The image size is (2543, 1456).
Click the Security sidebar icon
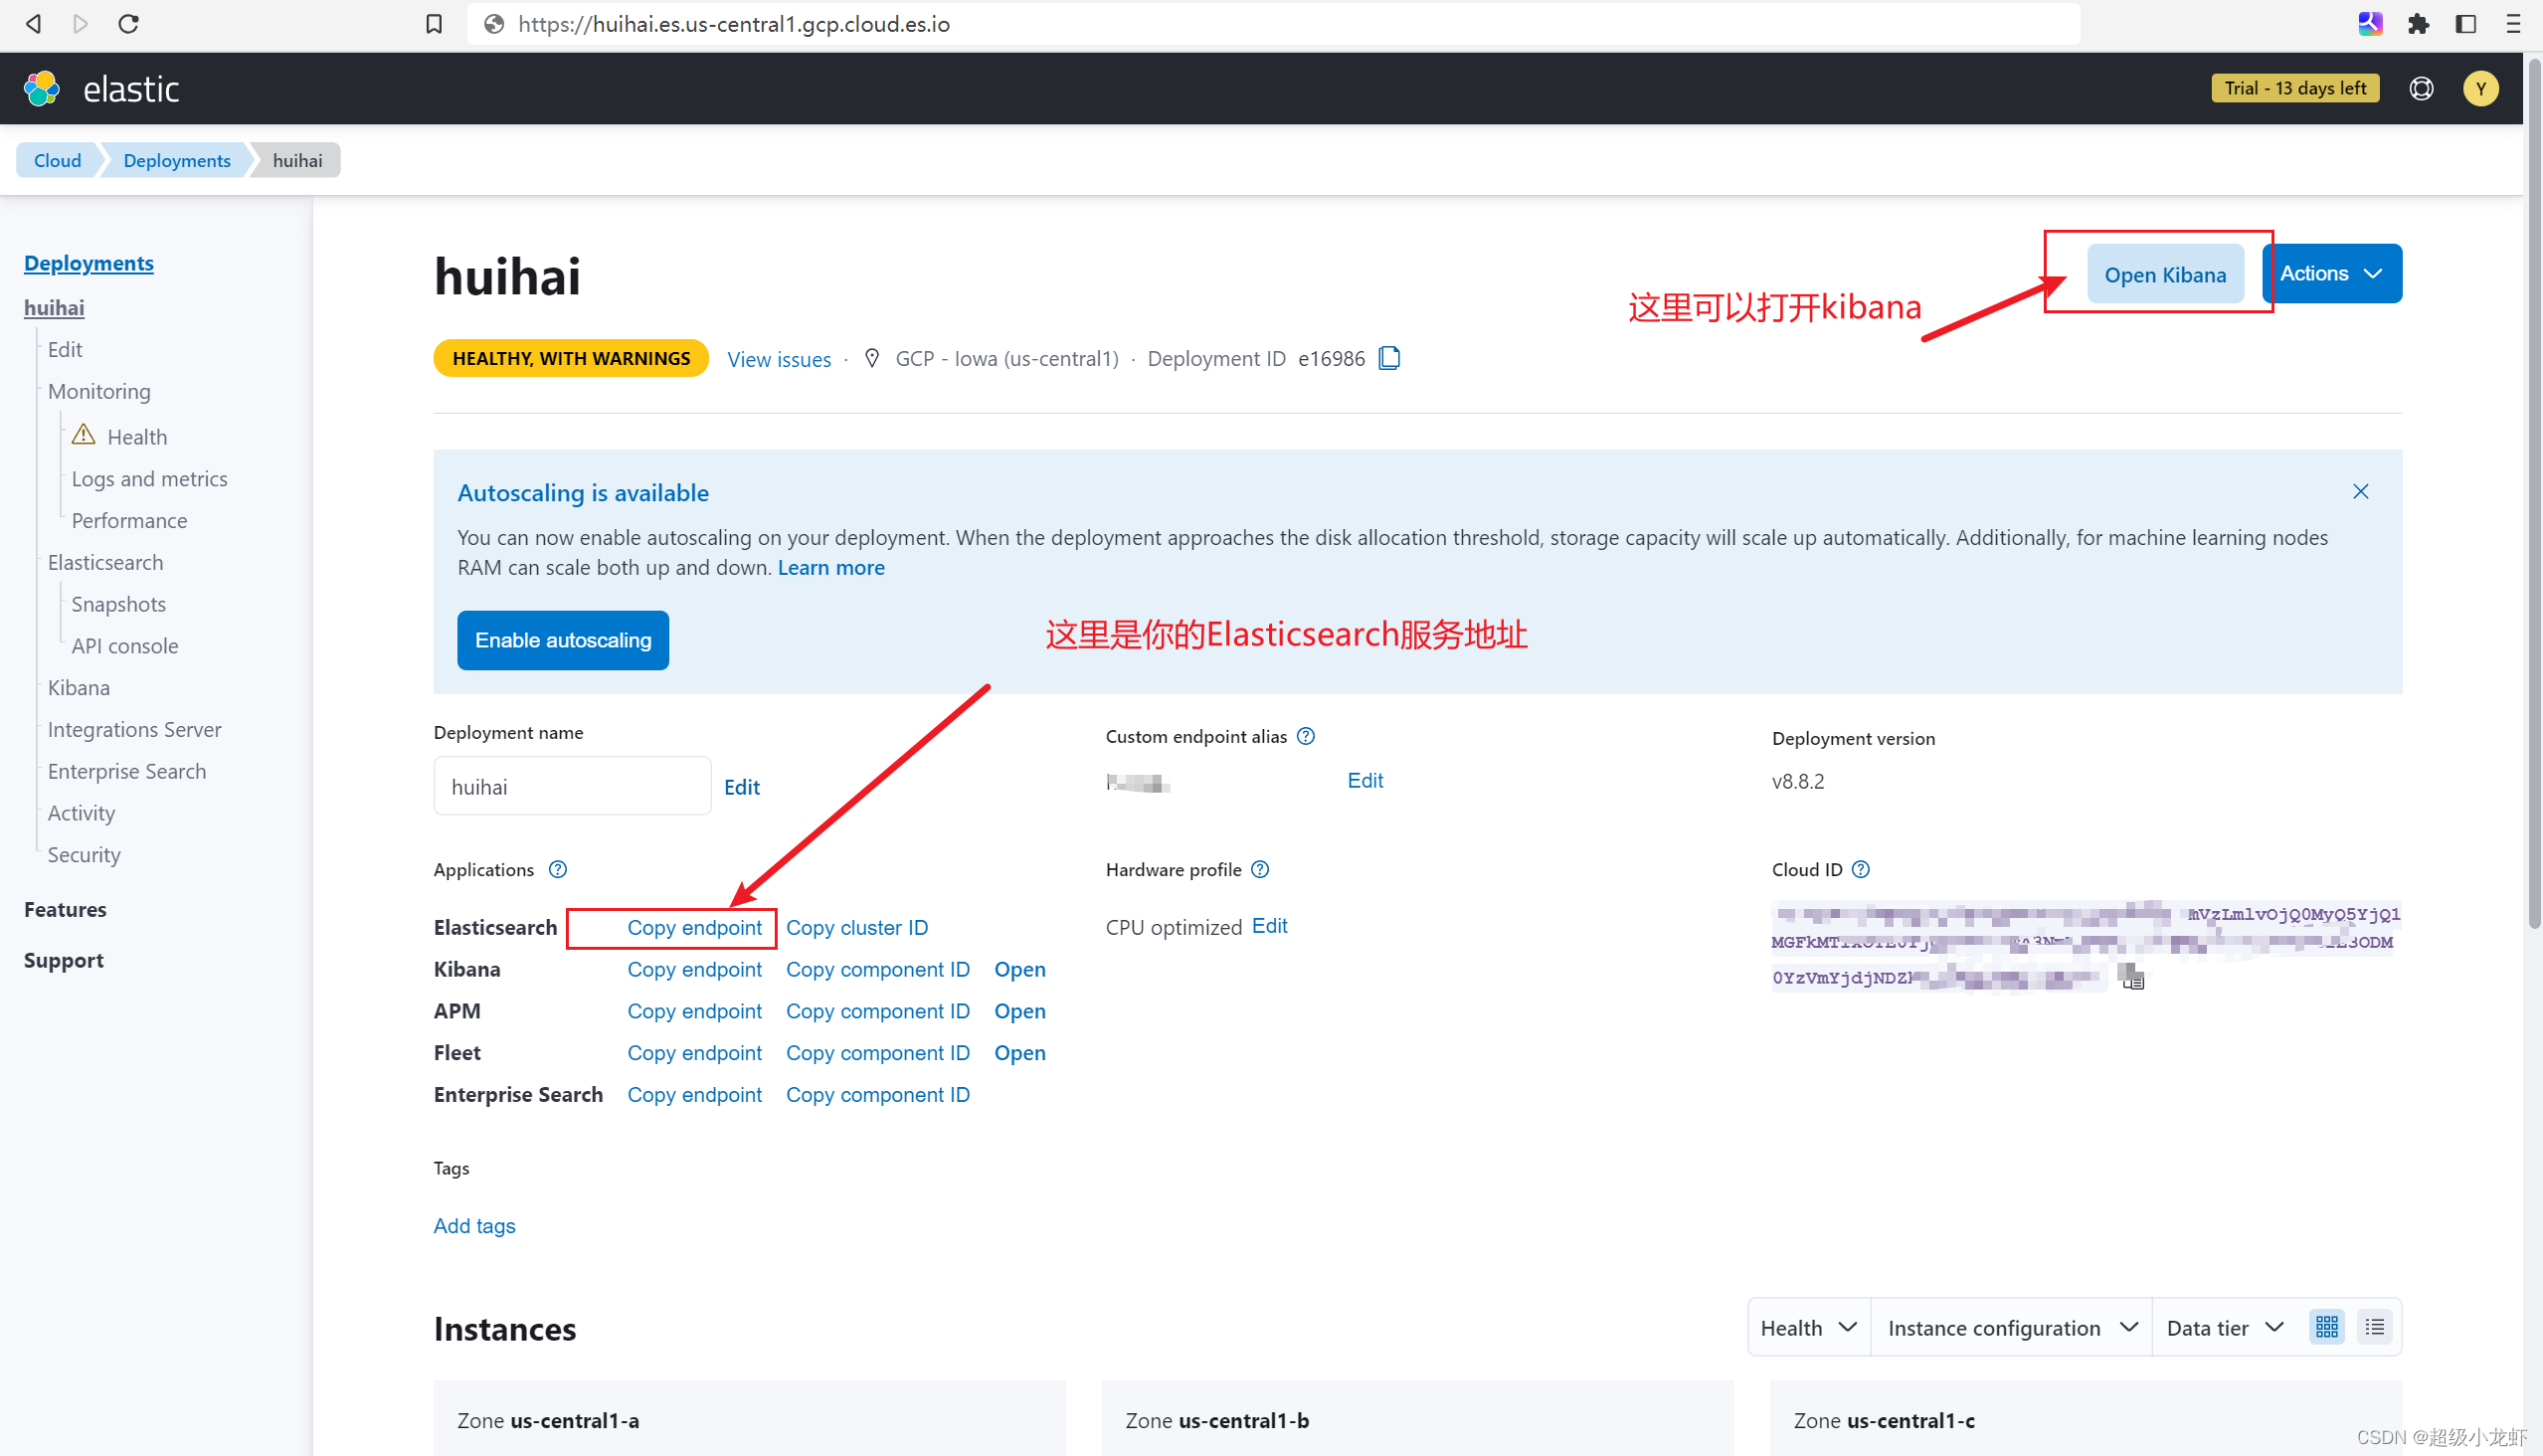pos(83,853)
